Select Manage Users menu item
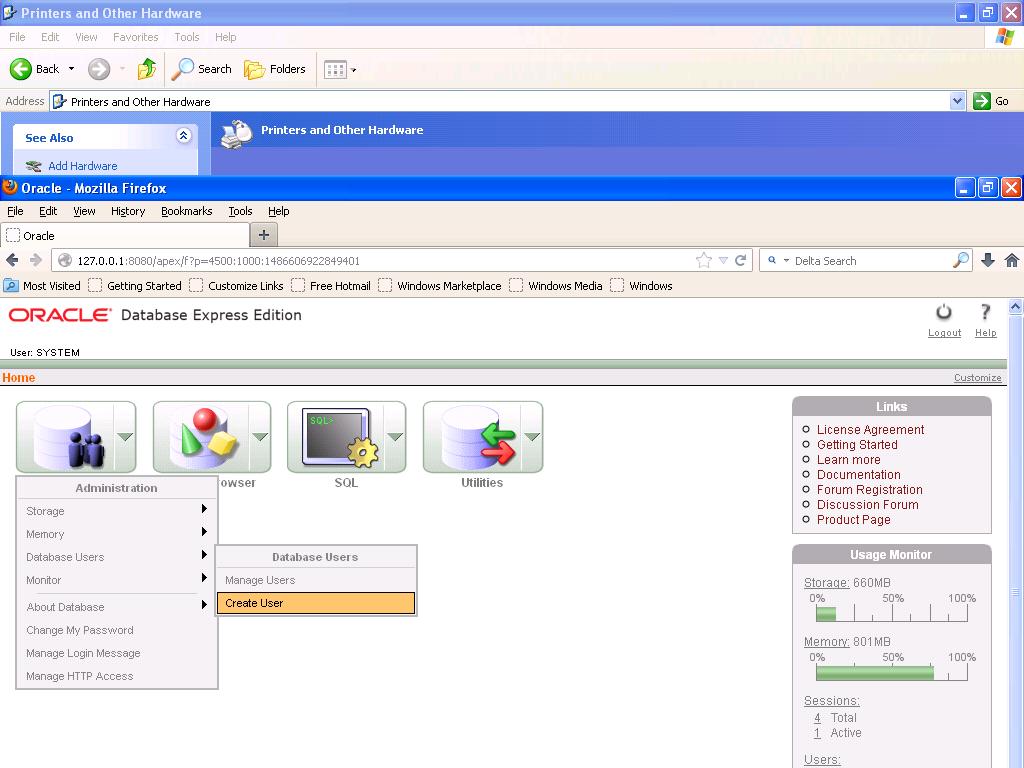The width and height of the screenshot is (1024, 768). pos(316,580)
